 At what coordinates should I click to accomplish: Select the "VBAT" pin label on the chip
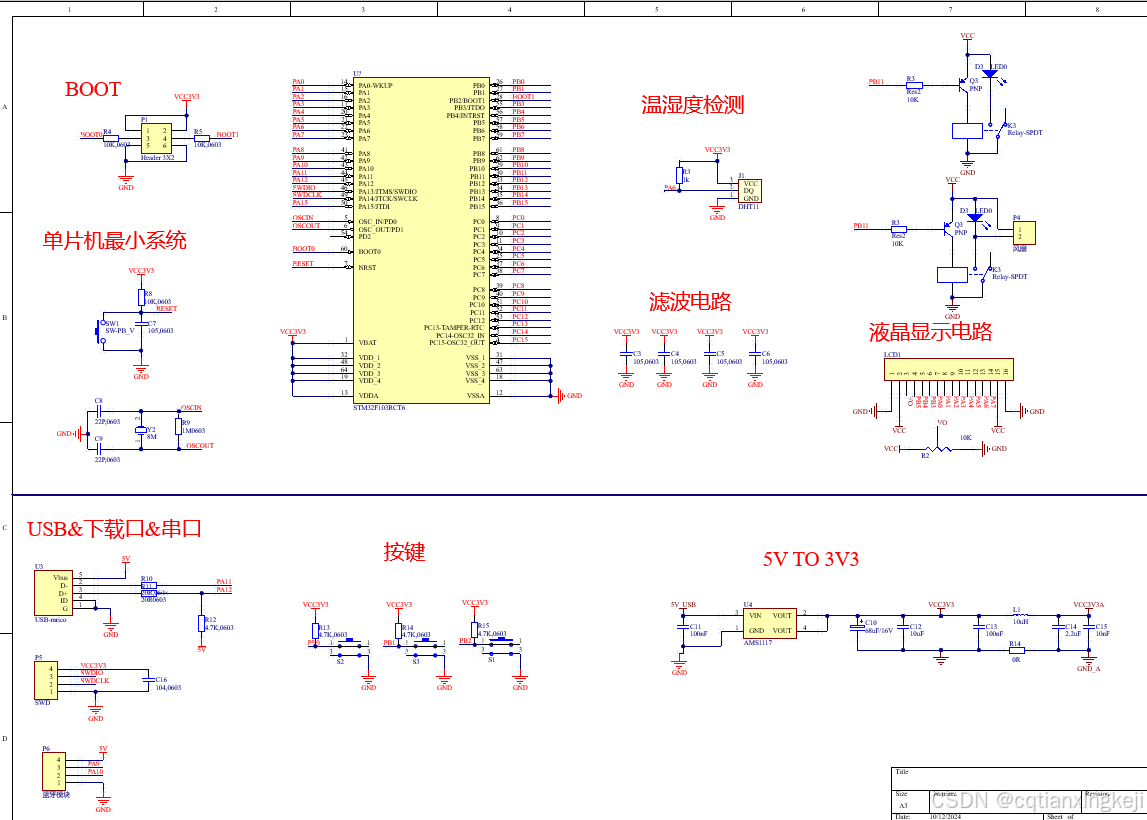(367, 342)
